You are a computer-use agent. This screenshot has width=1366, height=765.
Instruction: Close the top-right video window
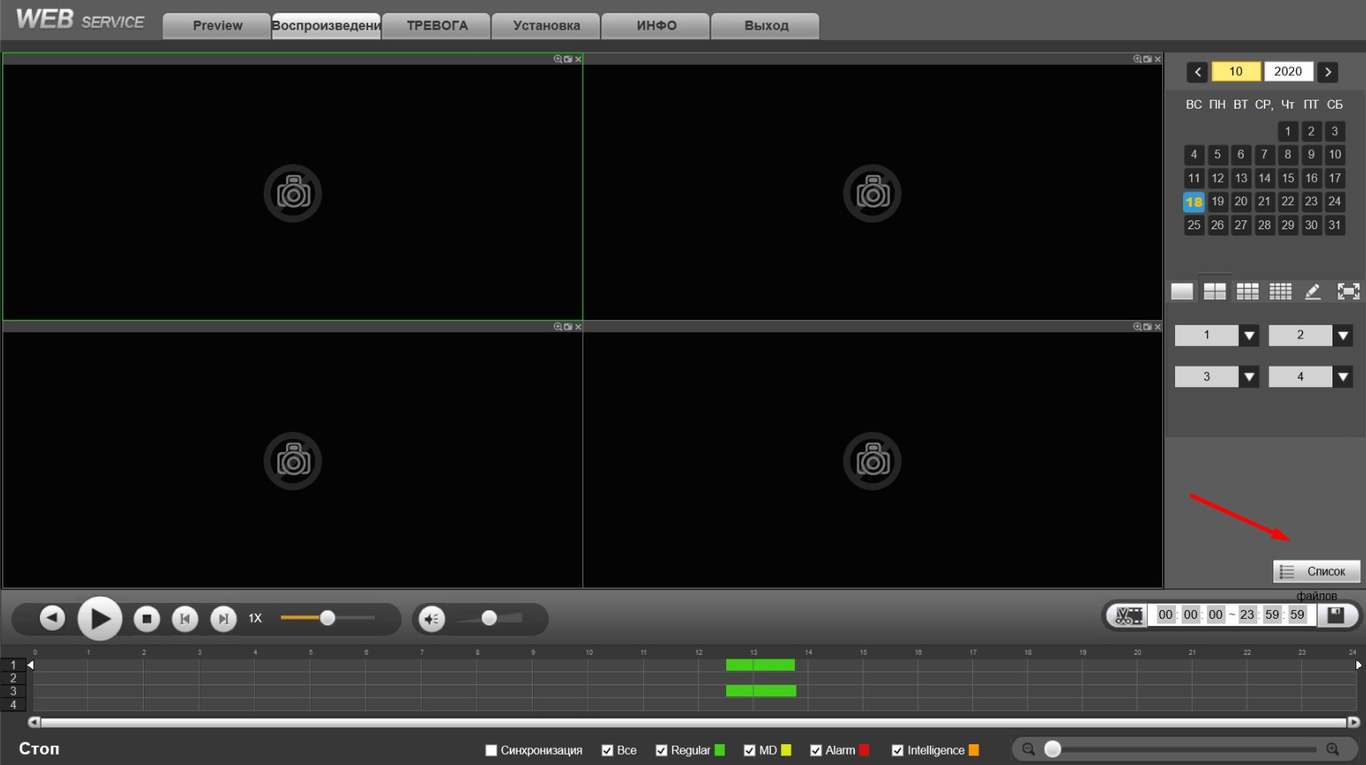click(x=1158, y=59)
